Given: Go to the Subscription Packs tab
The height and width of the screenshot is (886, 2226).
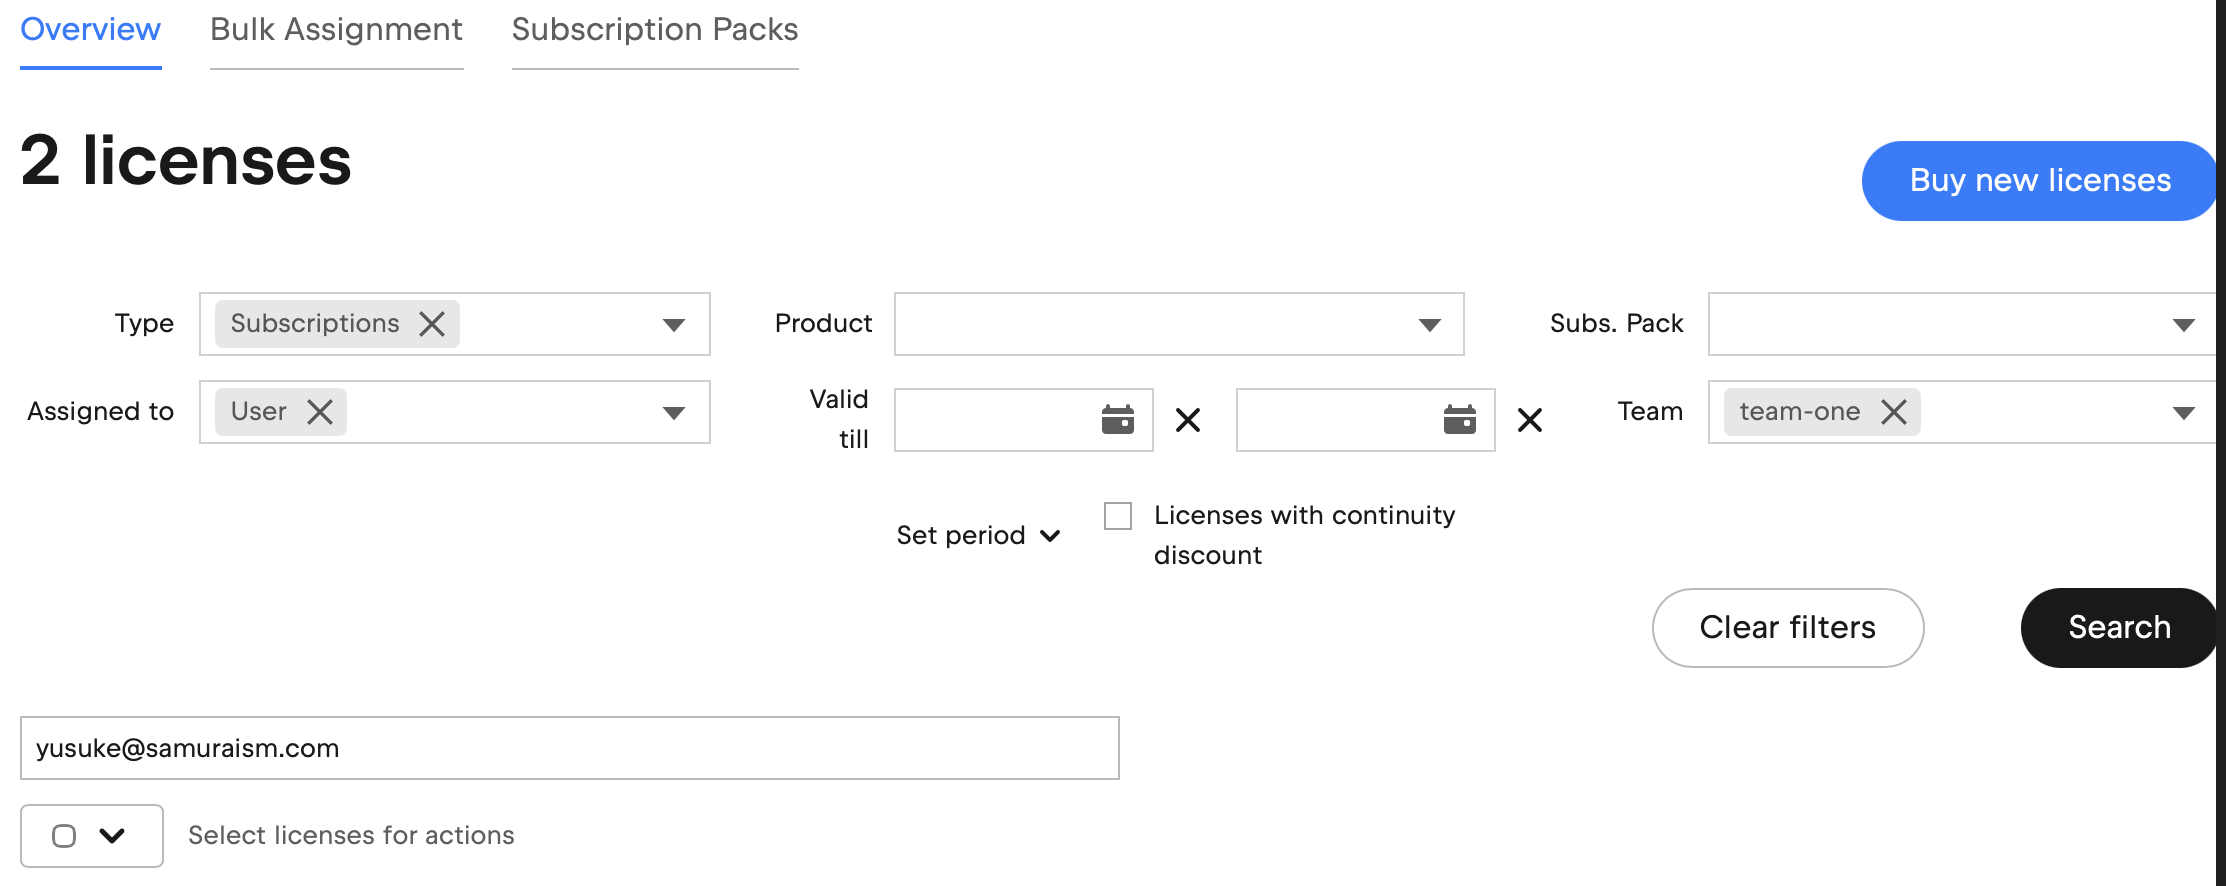Looking at the screenshot, I should (x=655, y=30).
